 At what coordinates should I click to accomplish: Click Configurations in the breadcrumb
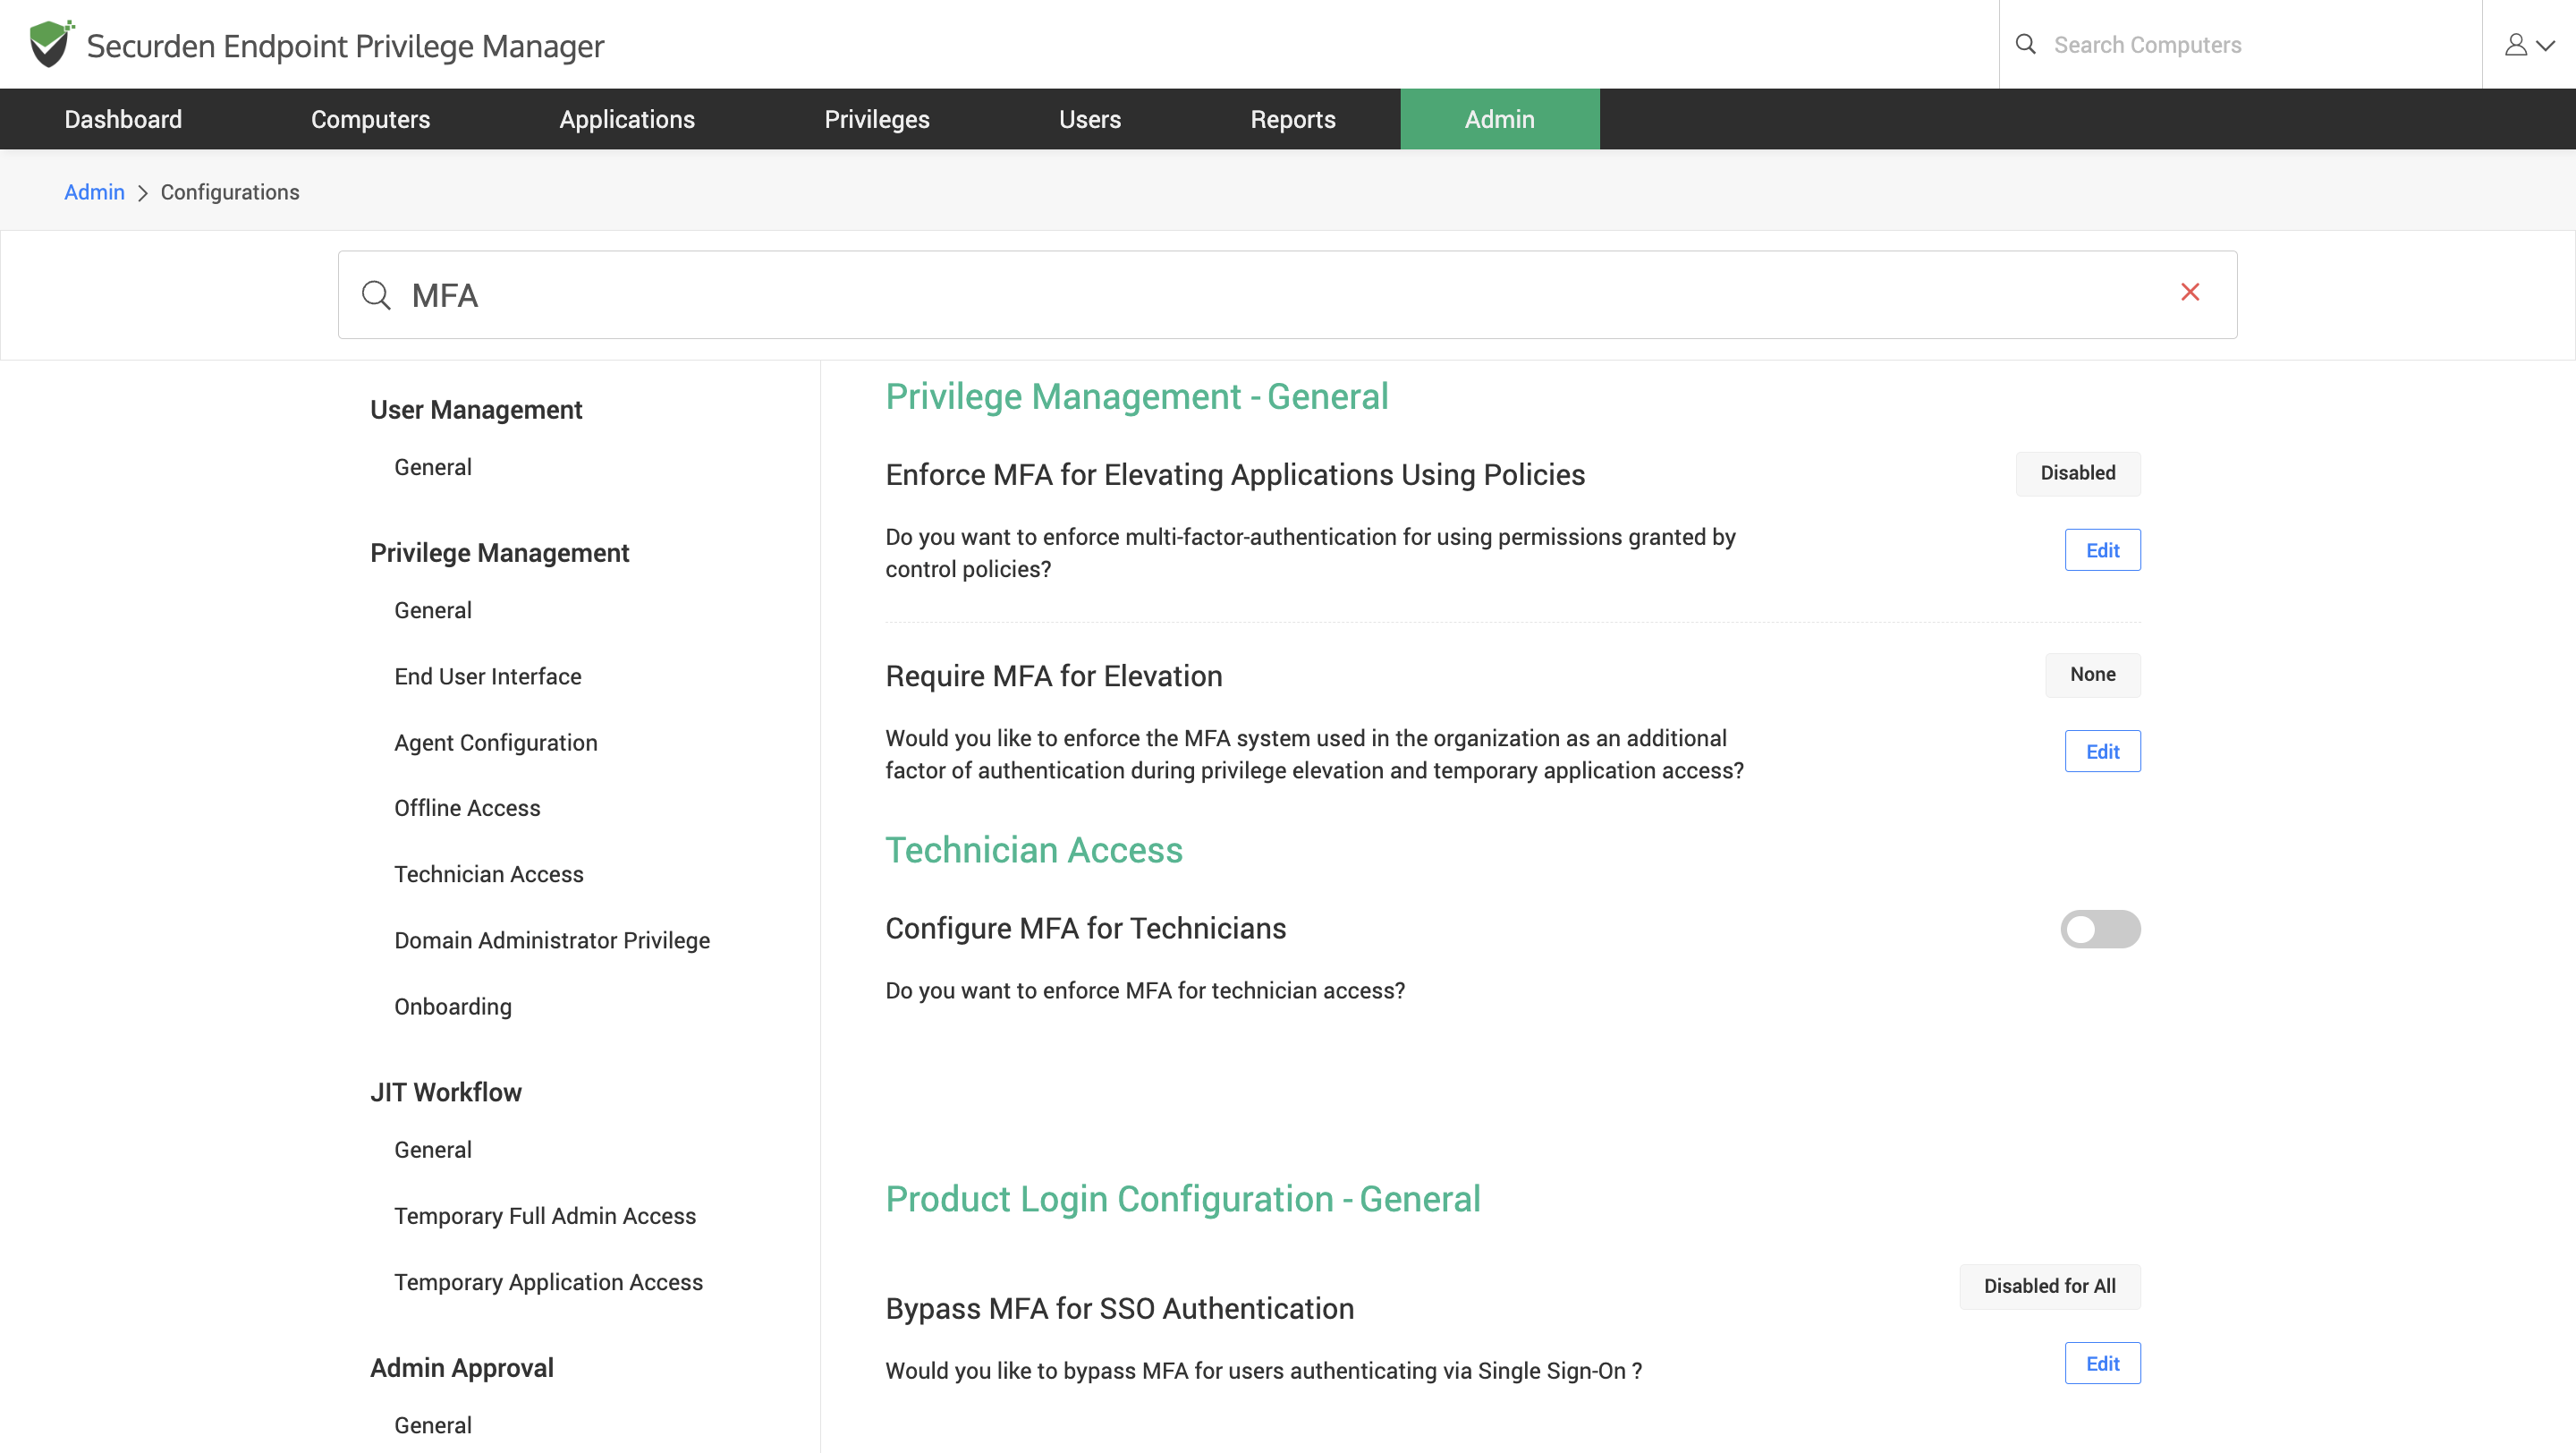click(x=230, y=192)
